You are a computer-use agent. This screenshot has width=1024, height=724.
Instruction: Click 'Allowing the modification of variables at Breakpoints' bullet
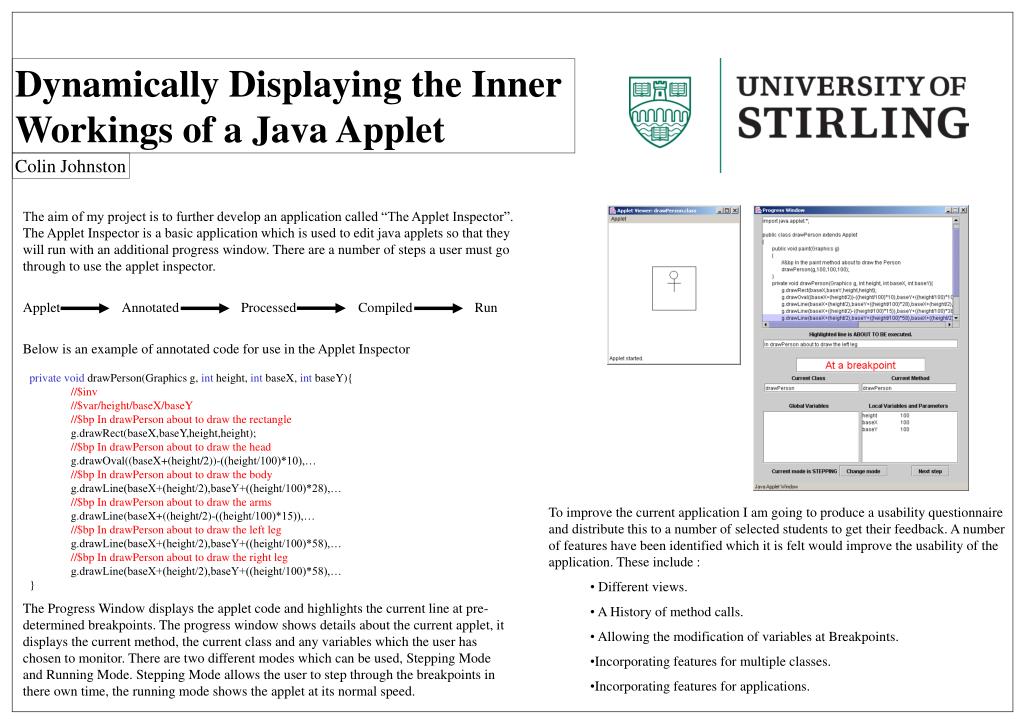coord(744,637)
